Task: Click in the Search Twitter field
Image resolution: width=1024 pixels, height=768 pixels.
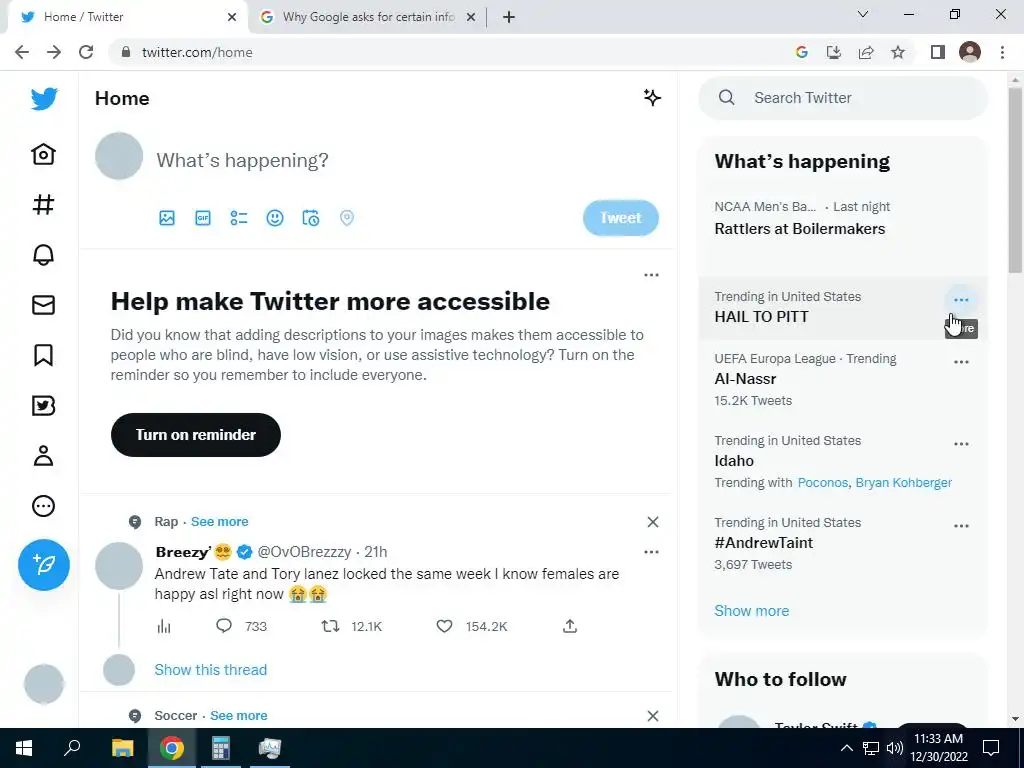Action: pyautogui.click(x=843, y=98)
